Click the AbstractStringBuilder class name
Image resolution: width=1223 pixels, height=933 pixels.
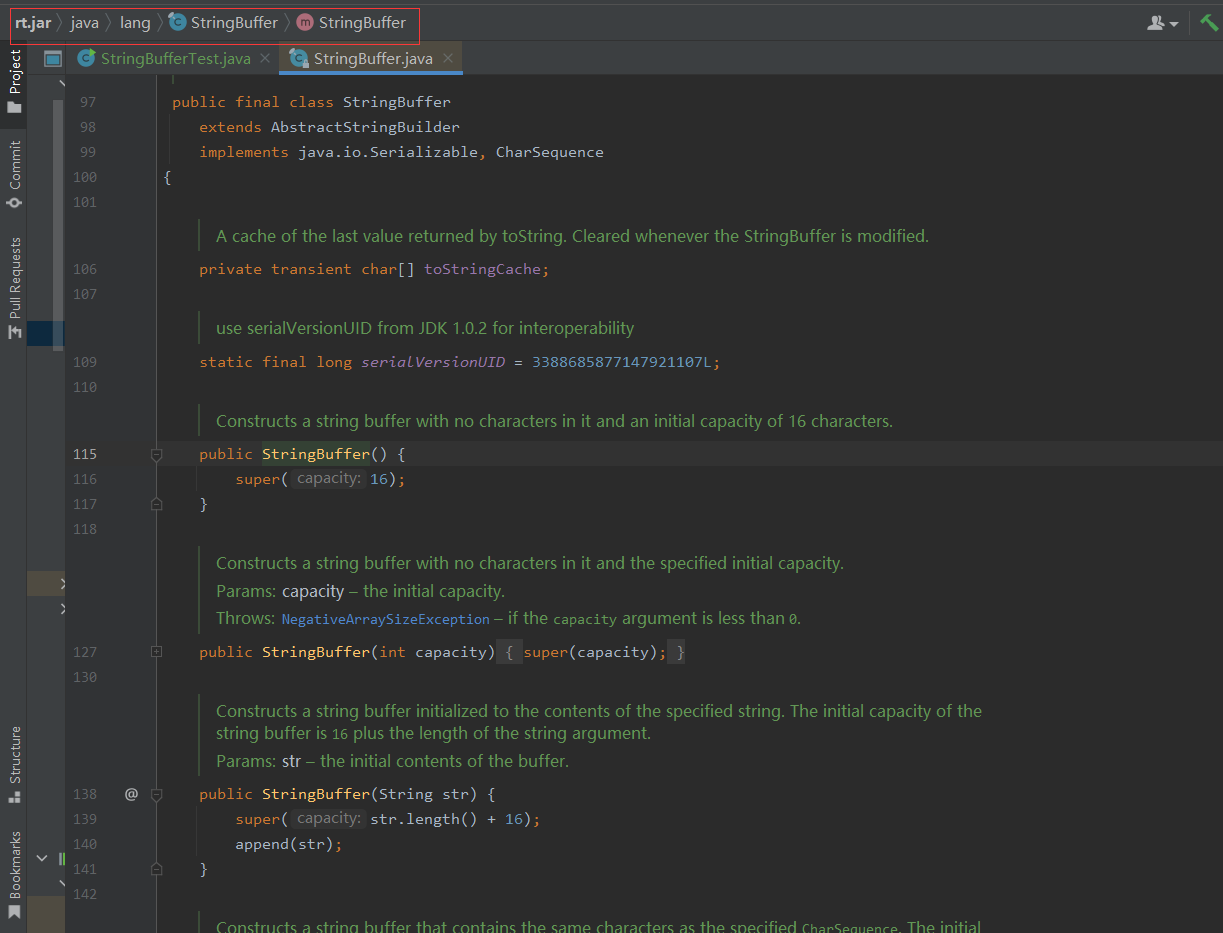pyautogui.click(x=365, y=127)
